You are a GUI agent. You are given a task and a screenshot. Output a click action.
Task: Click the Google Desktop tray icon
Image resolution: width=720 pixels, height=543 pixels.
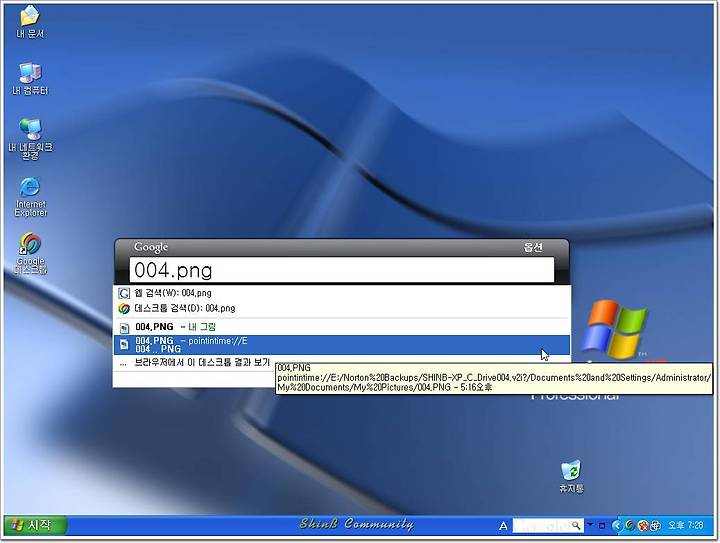(x=630, y=526)
